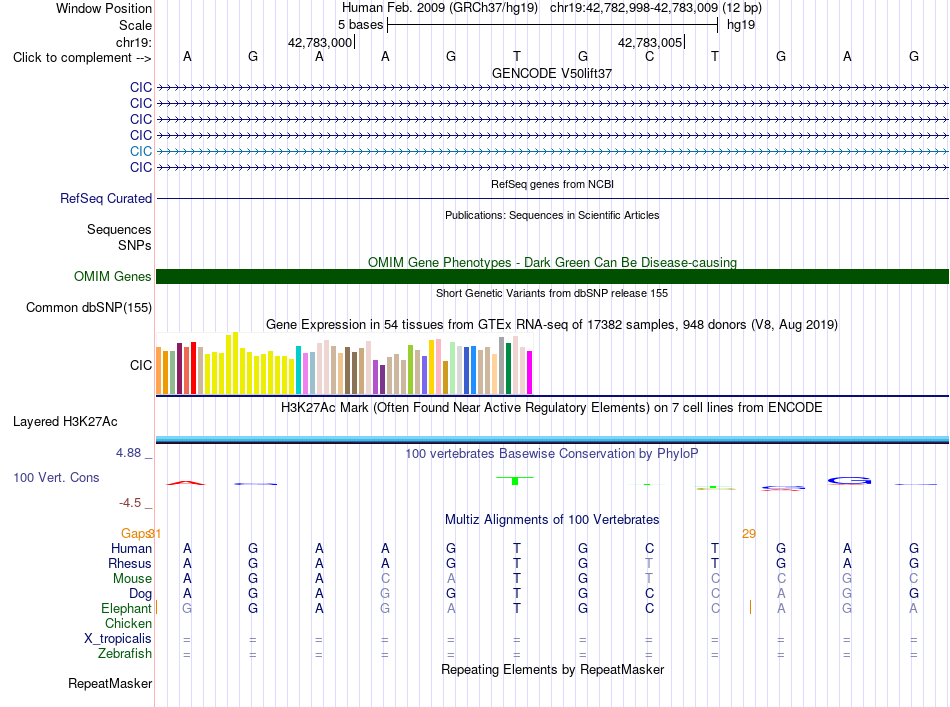
Task: Click the C base in the complement row
Action: point(649,57)
